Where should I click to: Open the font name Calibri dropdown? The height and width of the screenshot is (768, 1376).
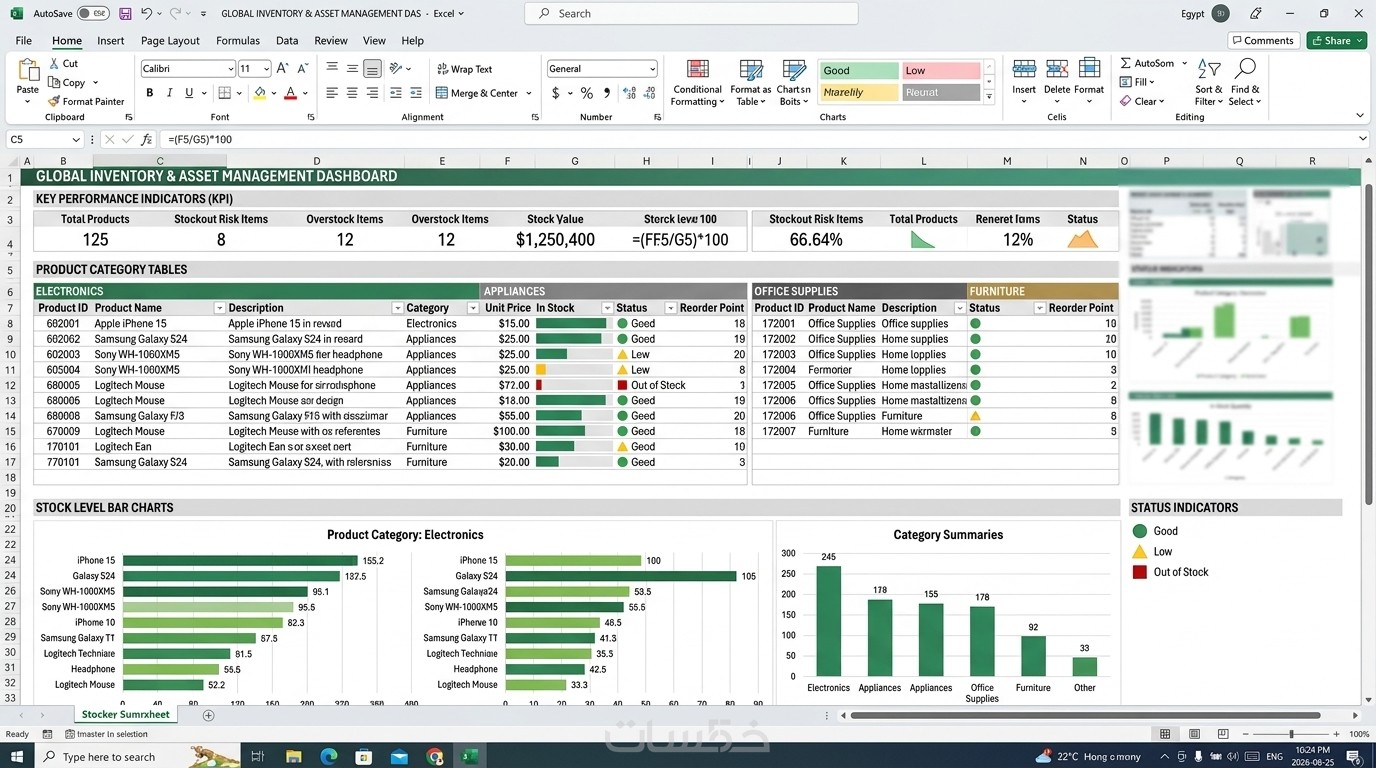(x=229, y=69)
